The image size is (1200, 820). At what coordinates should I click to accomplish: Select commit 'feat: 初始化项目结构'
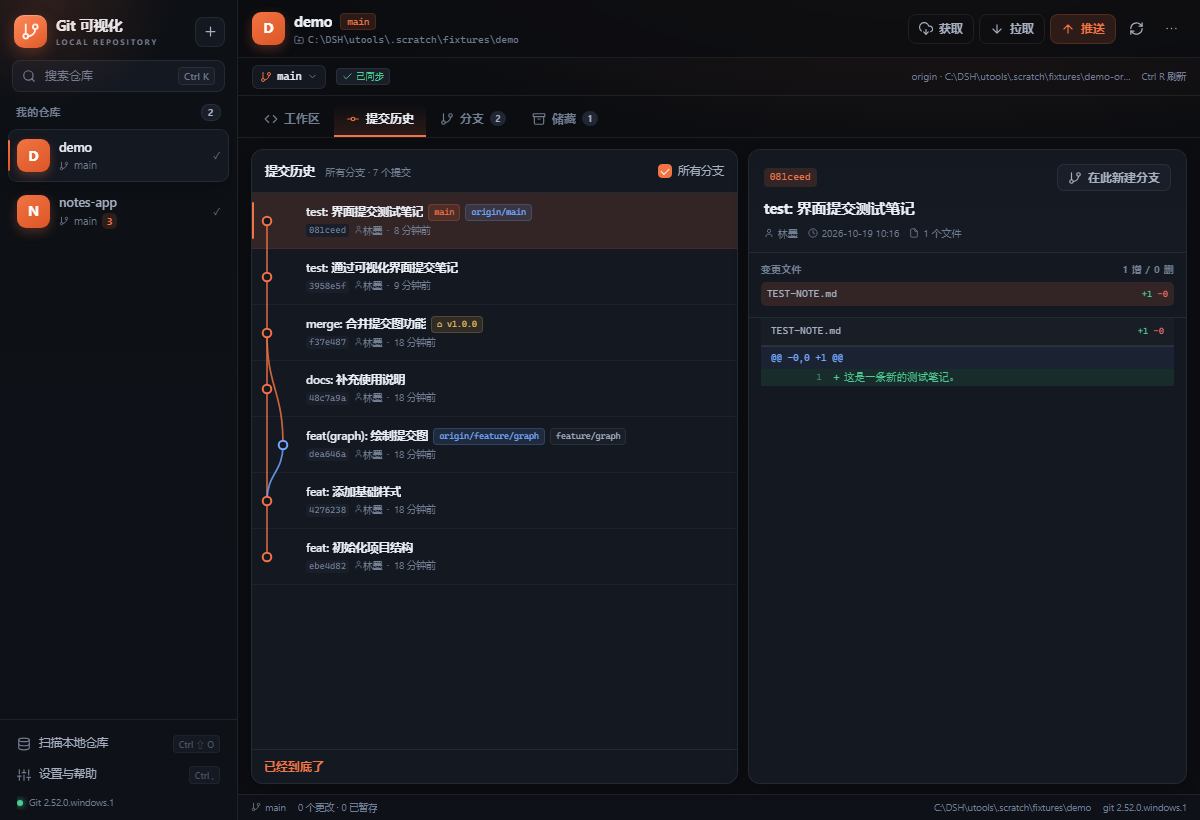[494, 556]
